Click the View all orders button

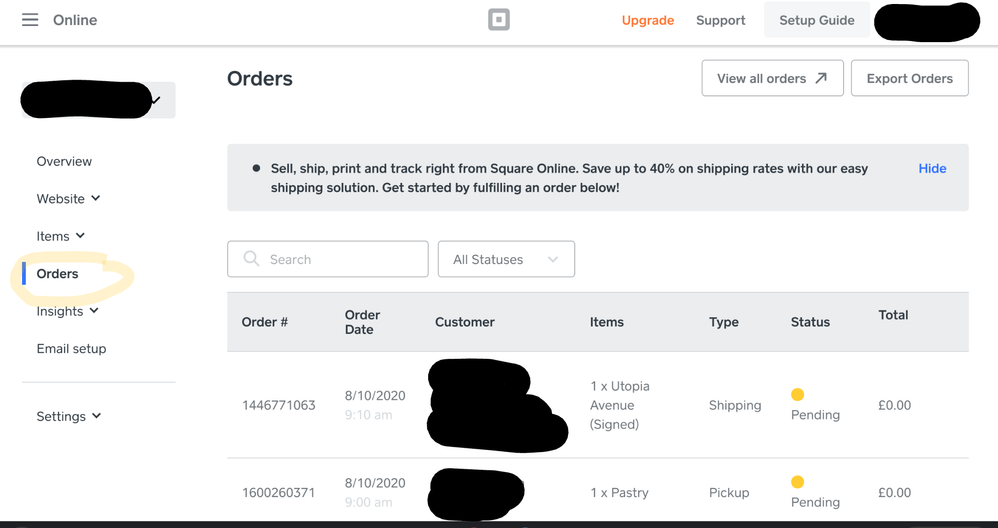click(x=772, y=78)
